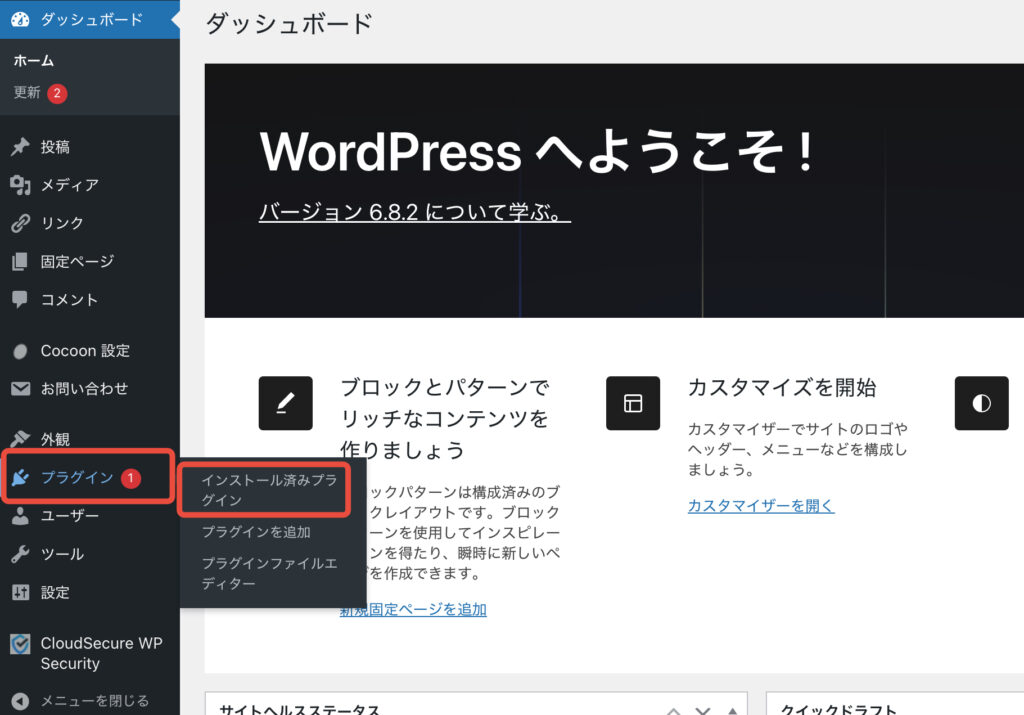Move the サイトヘルスステータス widget up
The image size is (1024, 715).
(673, 710)
